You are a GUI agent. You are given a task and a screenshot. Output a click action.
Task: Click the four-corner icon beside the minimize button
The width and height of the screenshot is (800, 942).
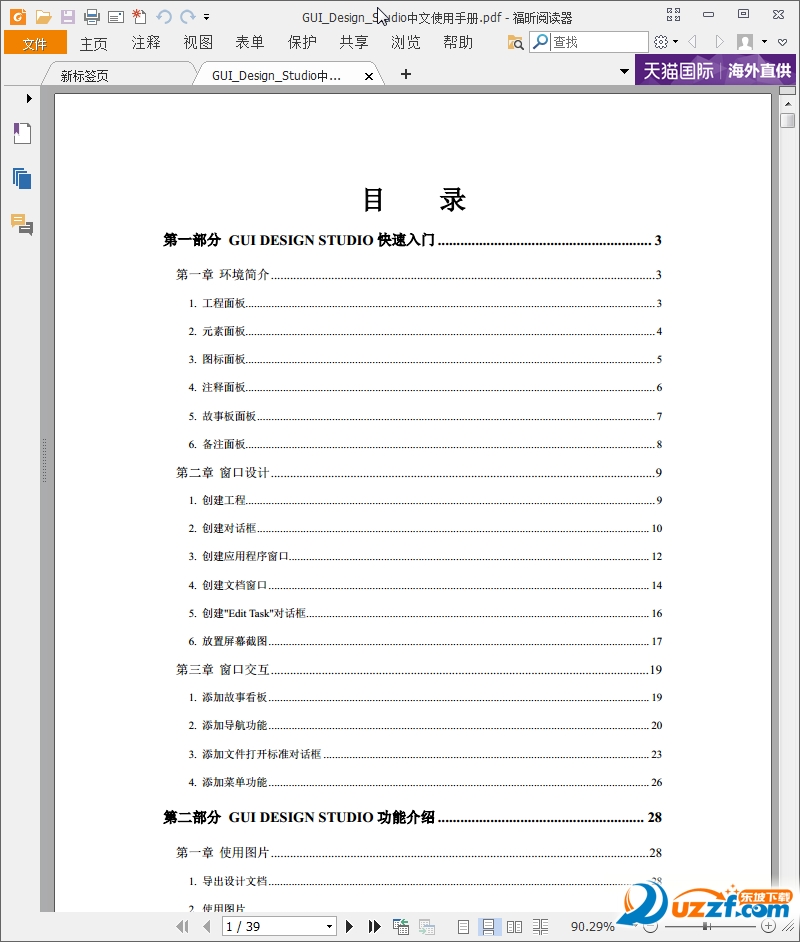pyautogui.click(x=673, y=14)
